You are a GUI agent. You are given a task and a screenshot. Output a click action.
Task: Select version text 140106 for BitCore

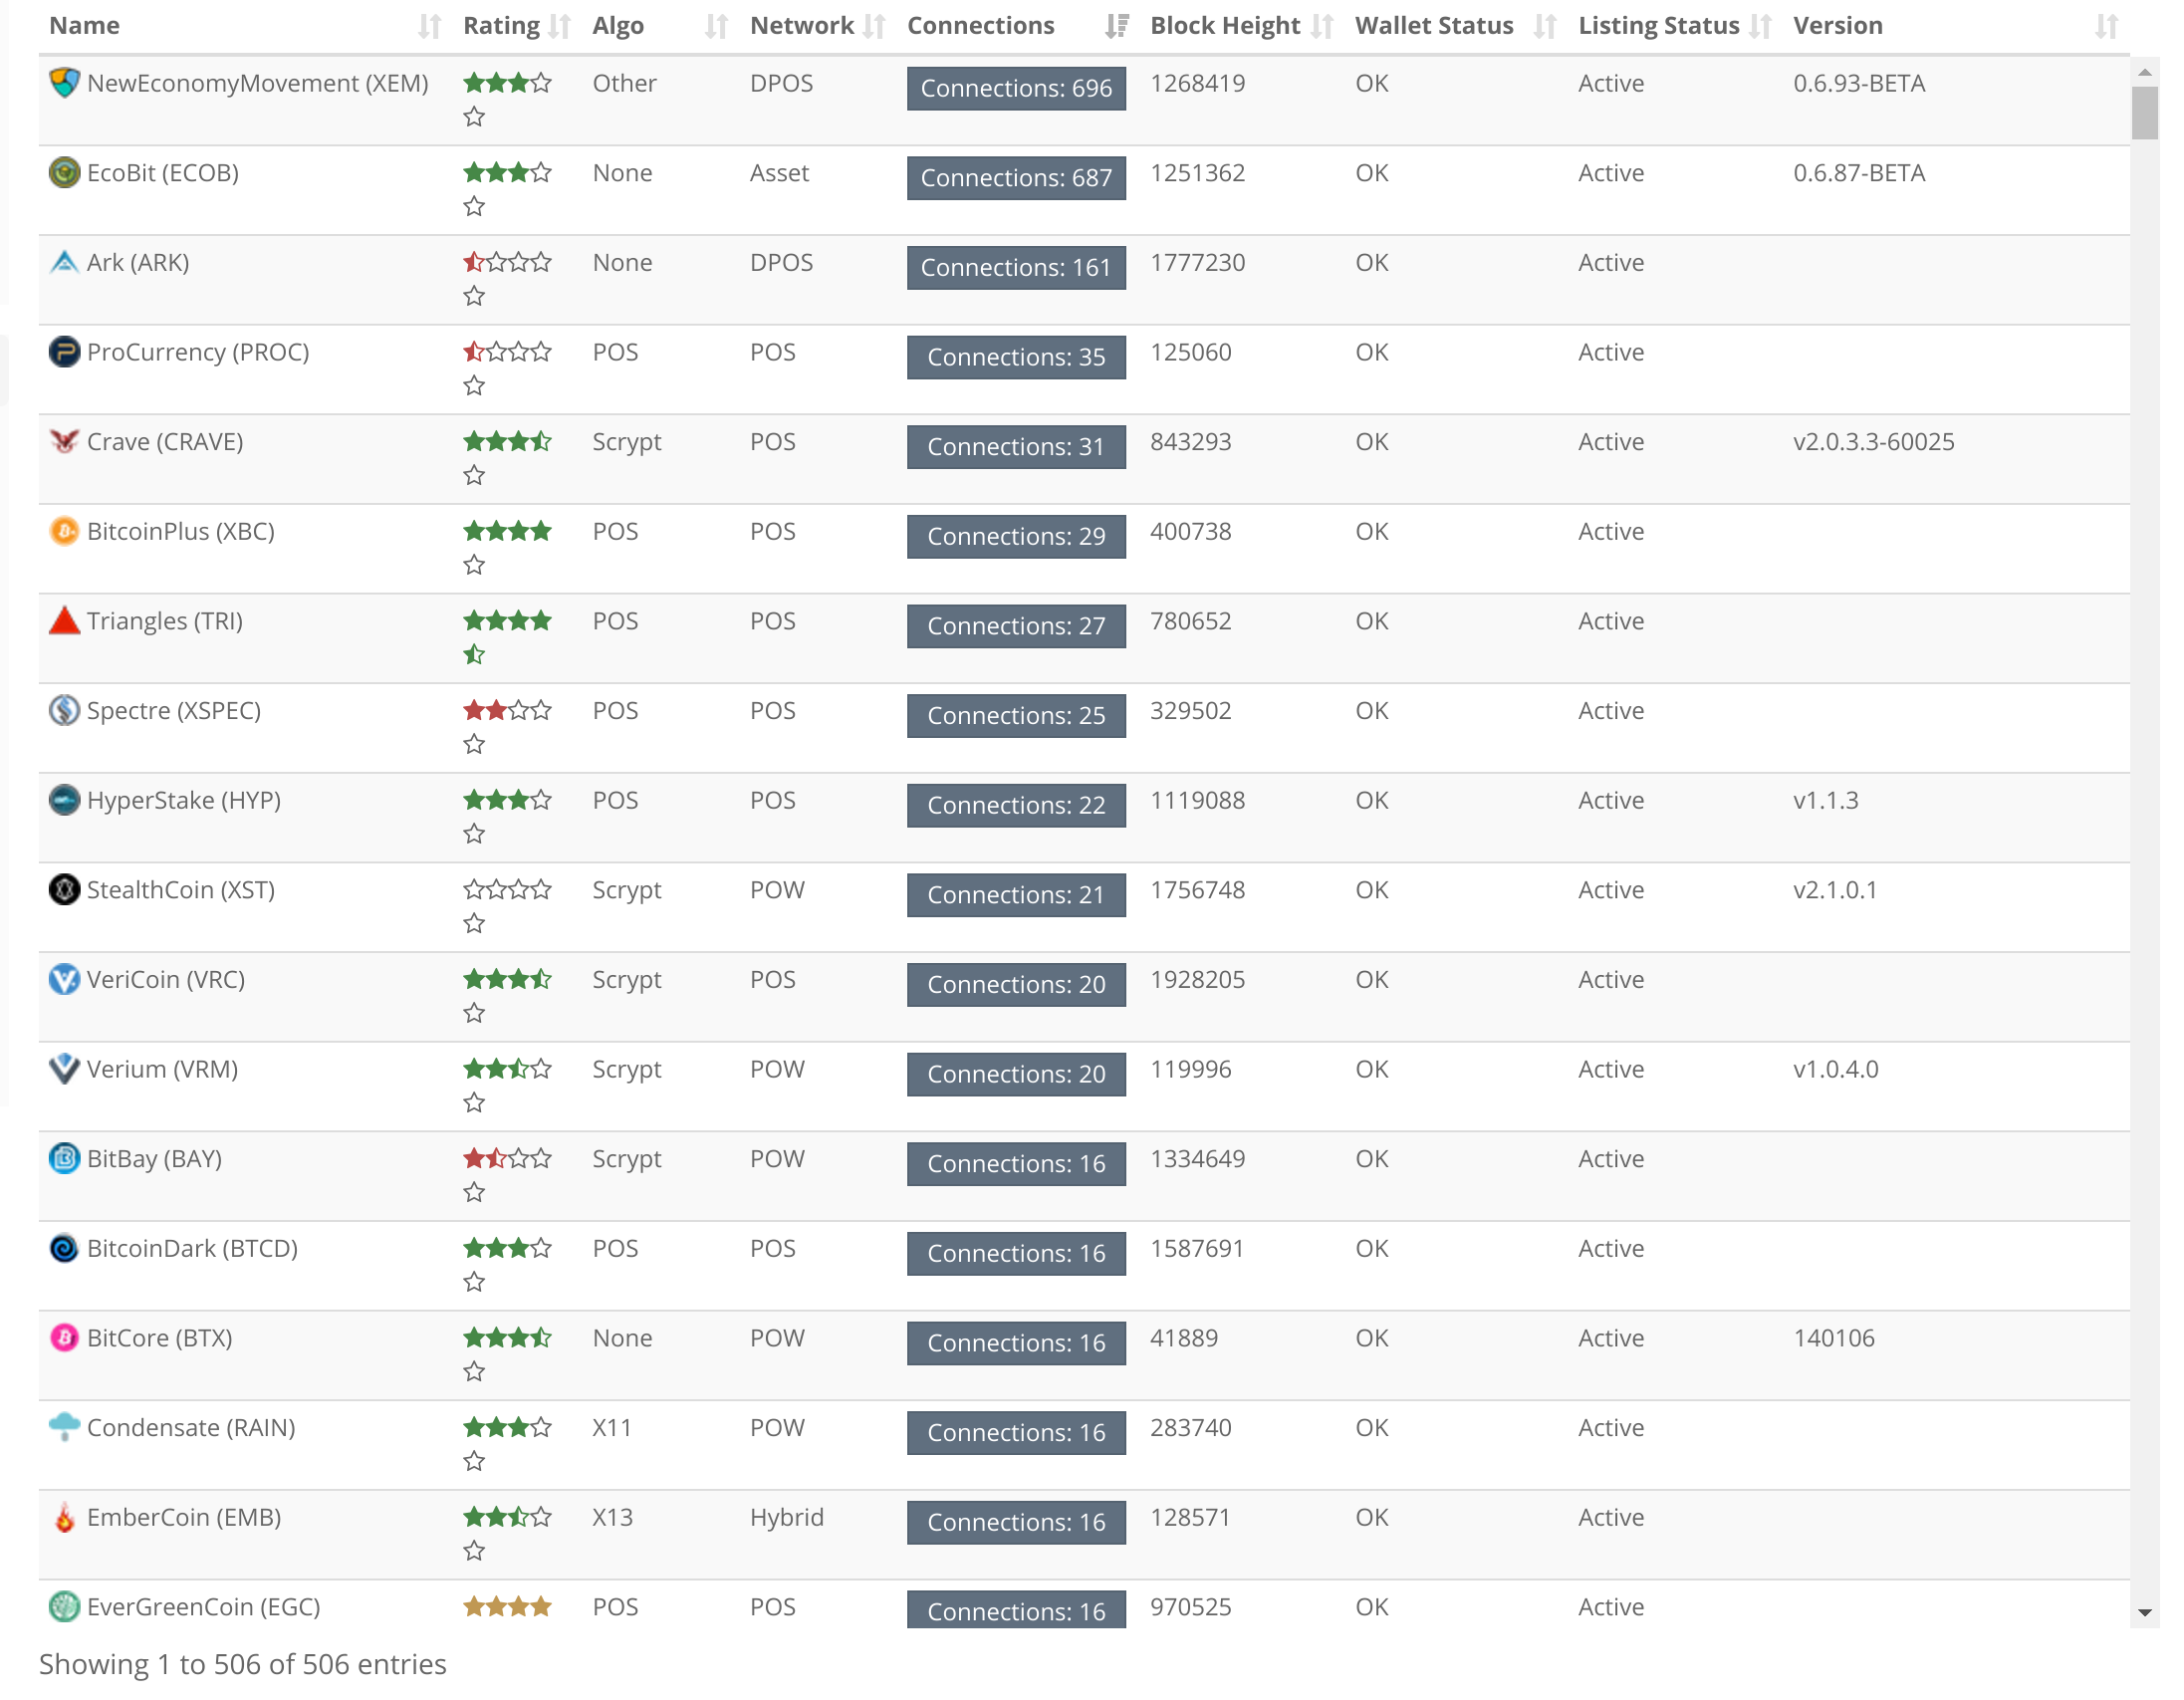(1834, 1339)
